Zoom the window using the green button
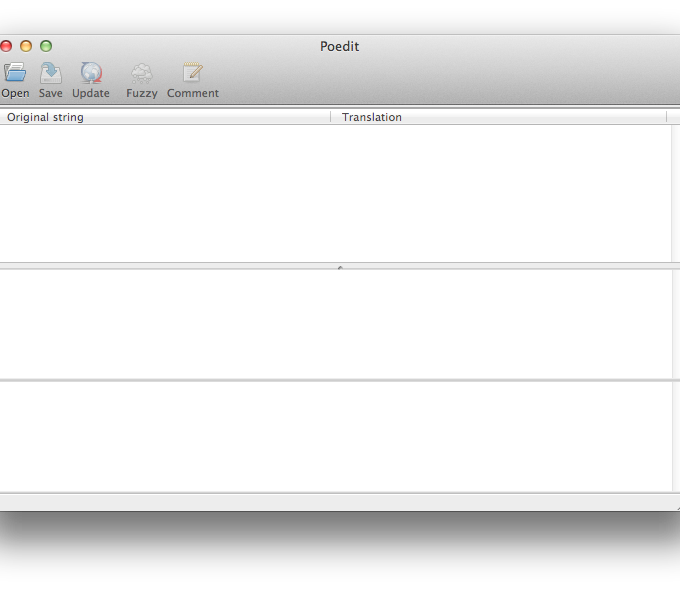This screenshot has width=680, height=590. click(46, 46)
